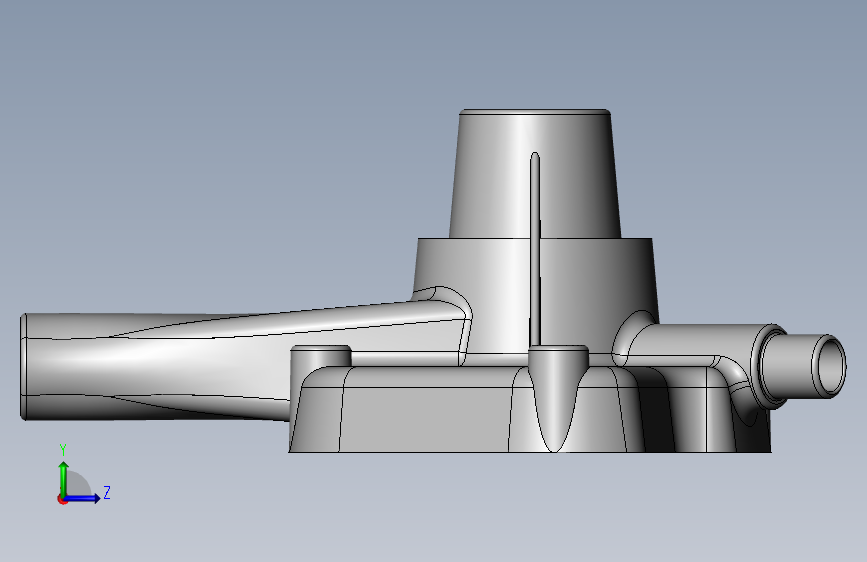The width and height of the screenshot is (867, 562).
Task: Select the small pipe opening on the right
Action: click(x=830, y=366)
